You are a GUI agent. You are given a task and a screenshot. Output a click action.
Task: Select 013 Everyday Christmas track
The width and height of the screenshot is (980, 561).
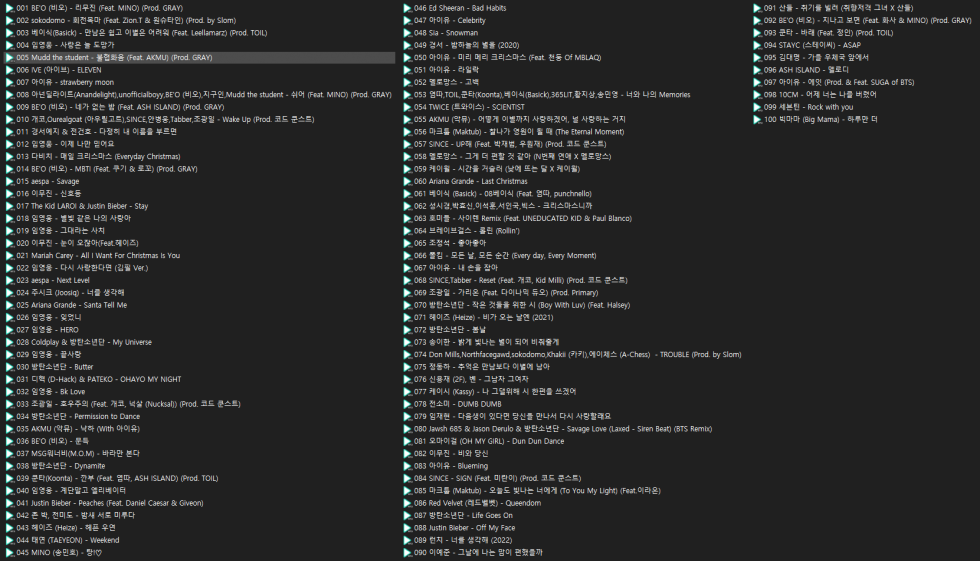[x=98, y=157]
